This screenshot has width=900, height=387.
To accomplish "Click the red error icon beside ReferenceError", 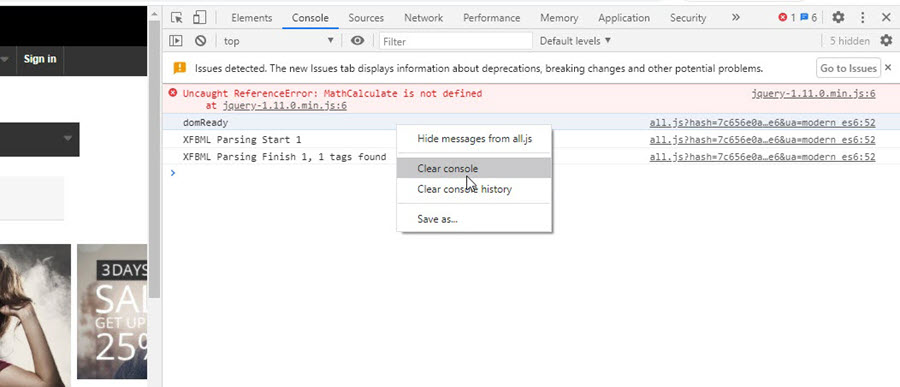I will (x=173, y=92).
